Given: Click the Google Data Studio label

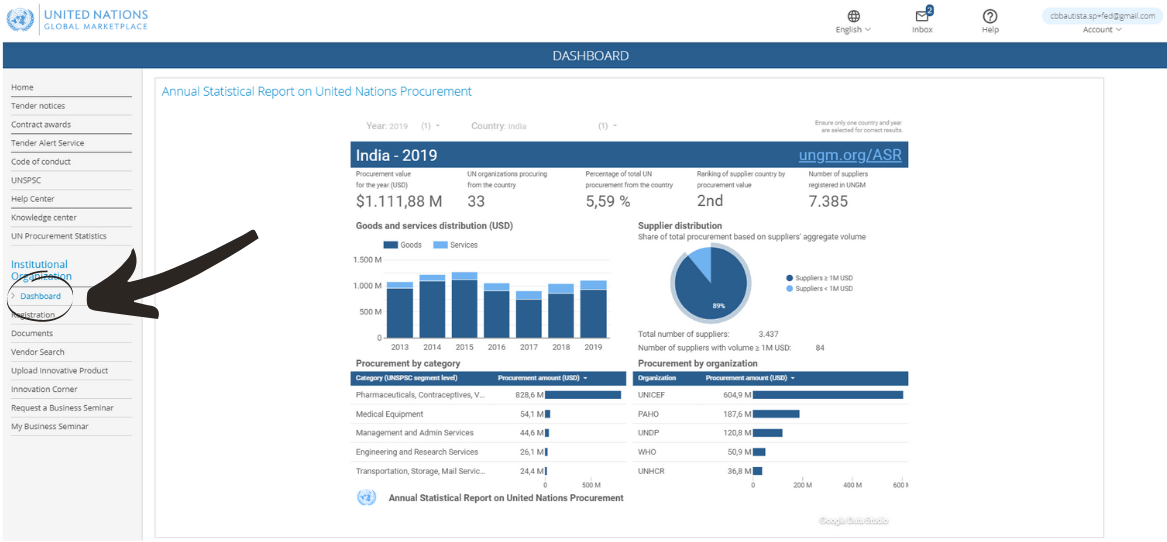Looking at the screenshot, I should point(853,521).
